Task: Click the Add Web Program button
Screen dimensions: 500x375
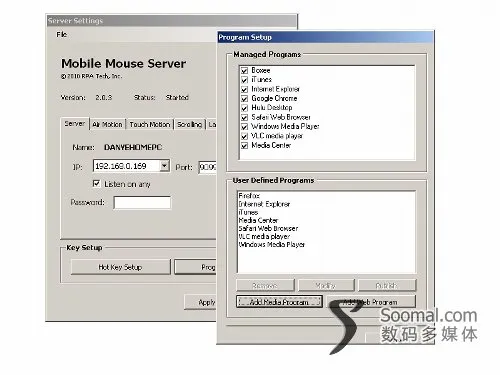Action: click(371, 302)
